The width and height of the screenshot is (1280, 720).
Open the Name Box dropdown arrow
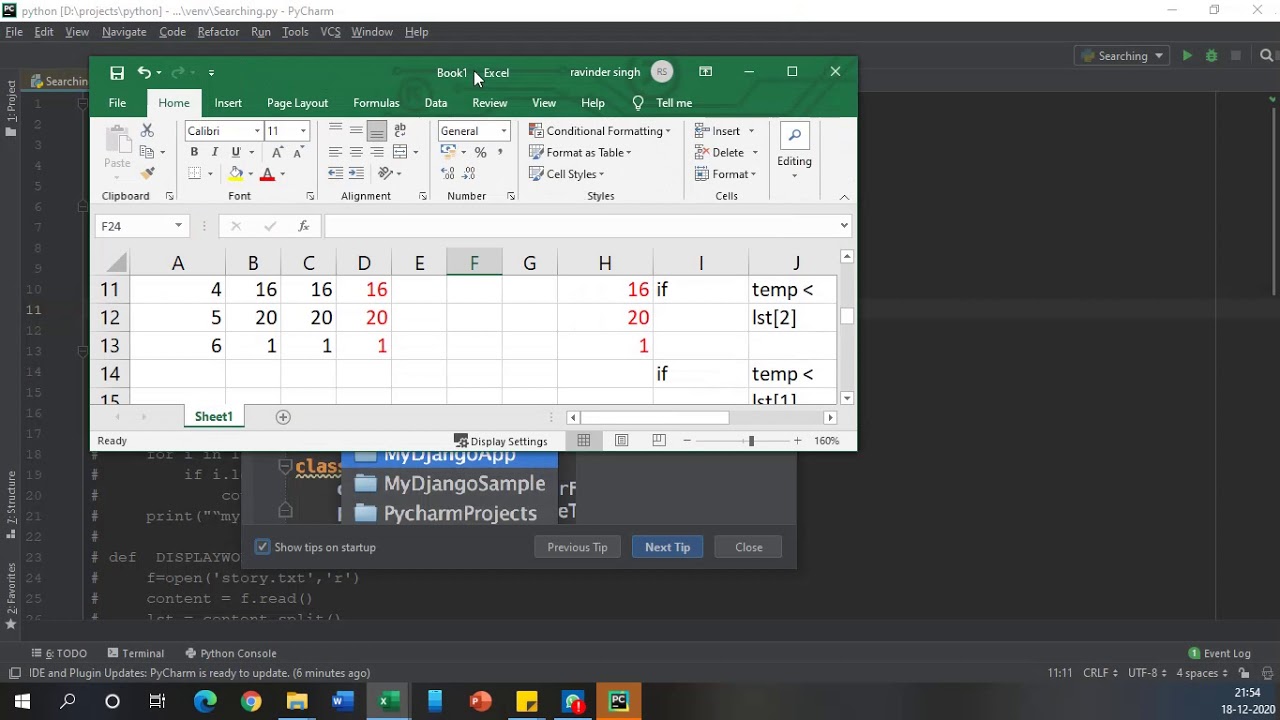178,226
